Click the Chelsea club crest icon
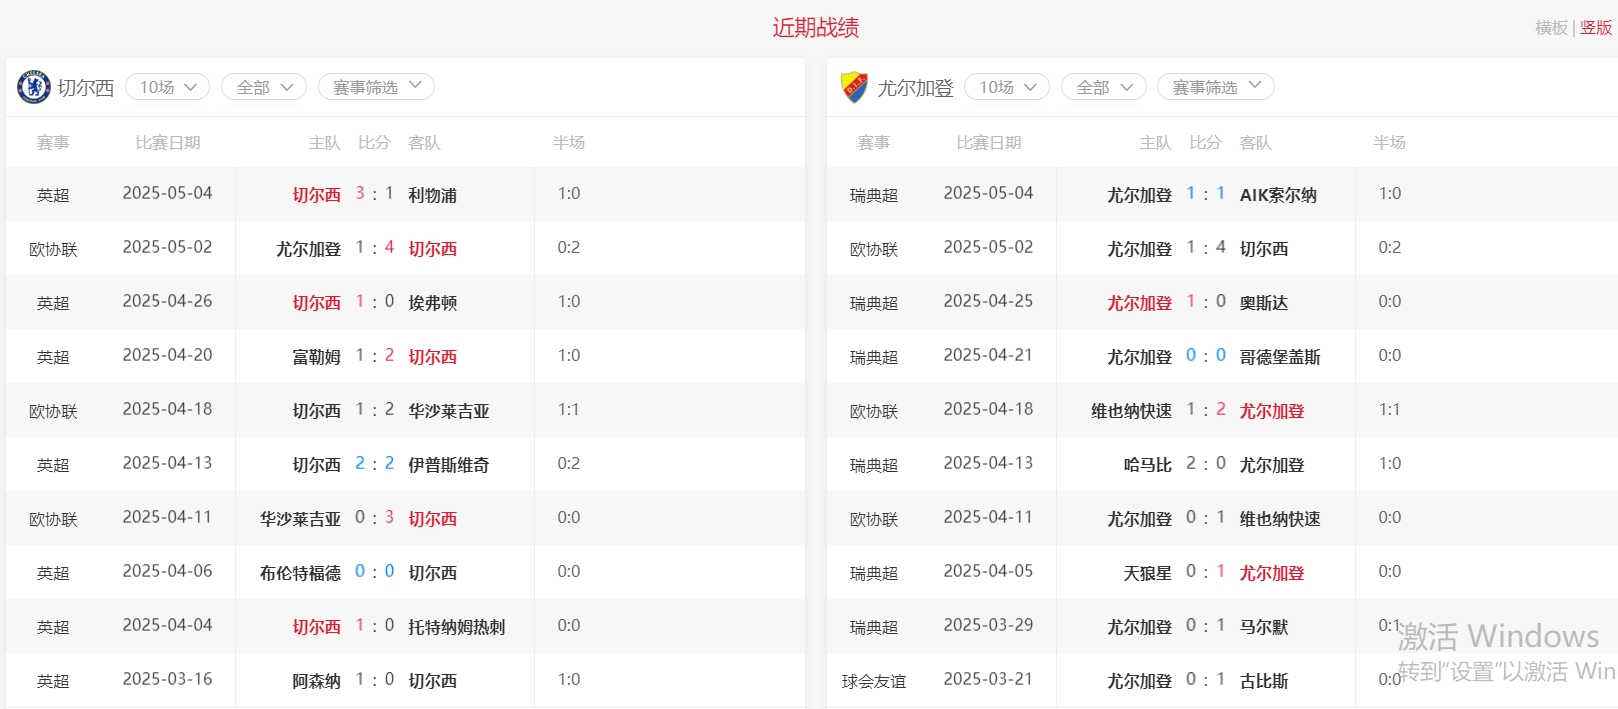 coord(34,87)
